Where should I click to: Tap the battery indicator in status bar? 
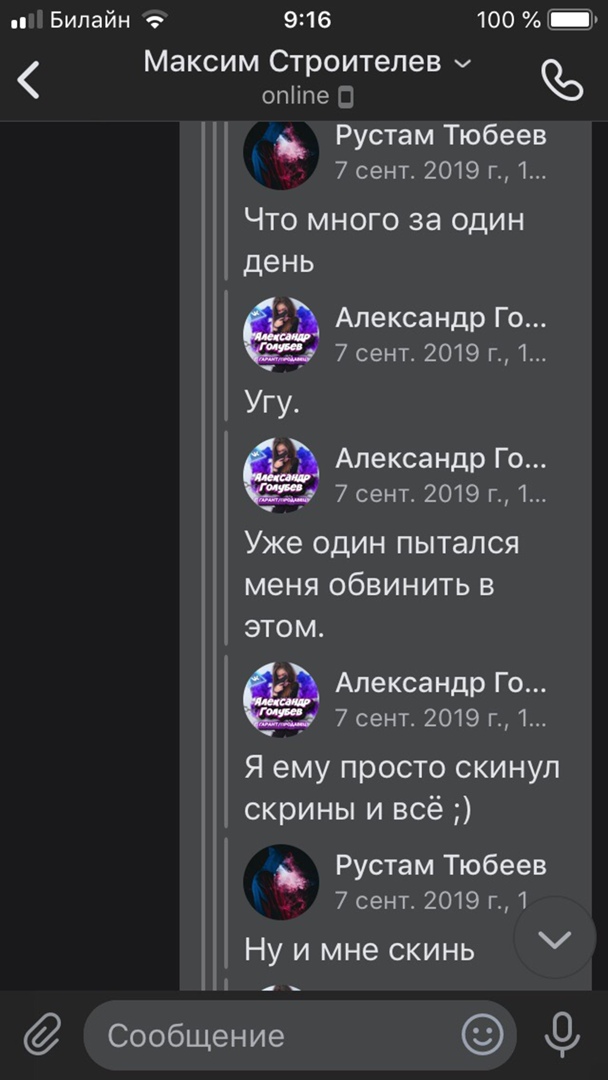pyautogui.click(x=572, y=19)
